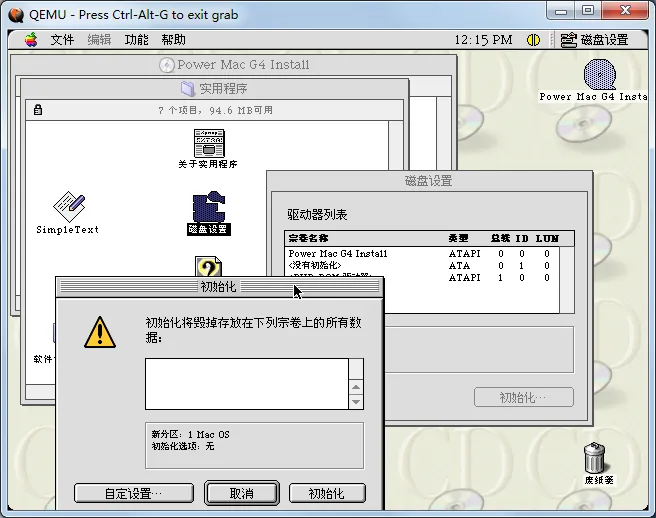Click the empty volume list box in 初始化 dialog
Screen dimensions: 656x518
[247, 384]
